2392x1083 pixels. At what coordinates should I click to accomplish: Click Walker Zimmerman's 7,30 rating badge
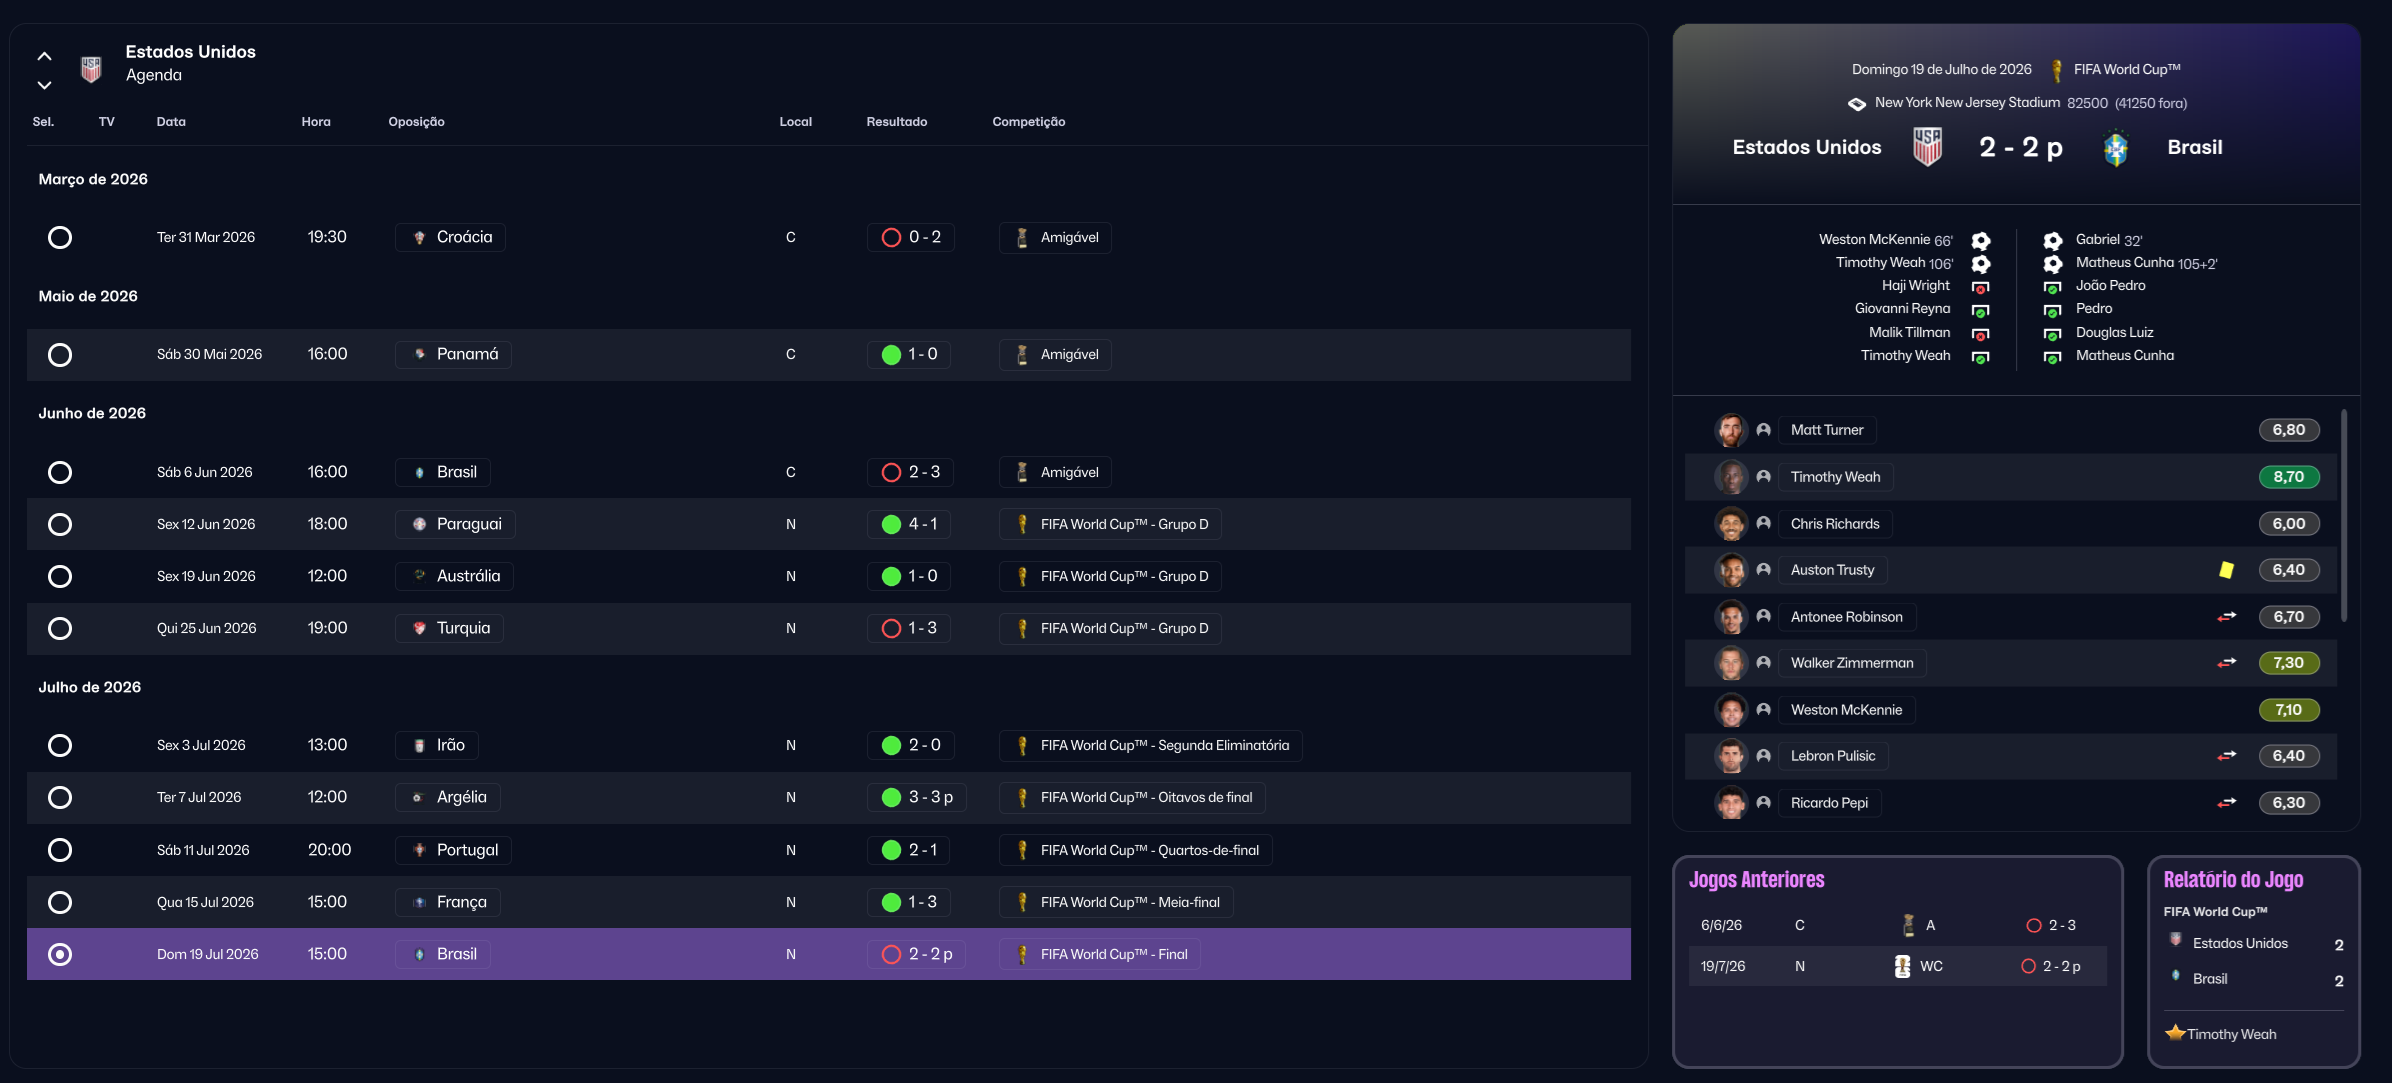point(2289,663)
